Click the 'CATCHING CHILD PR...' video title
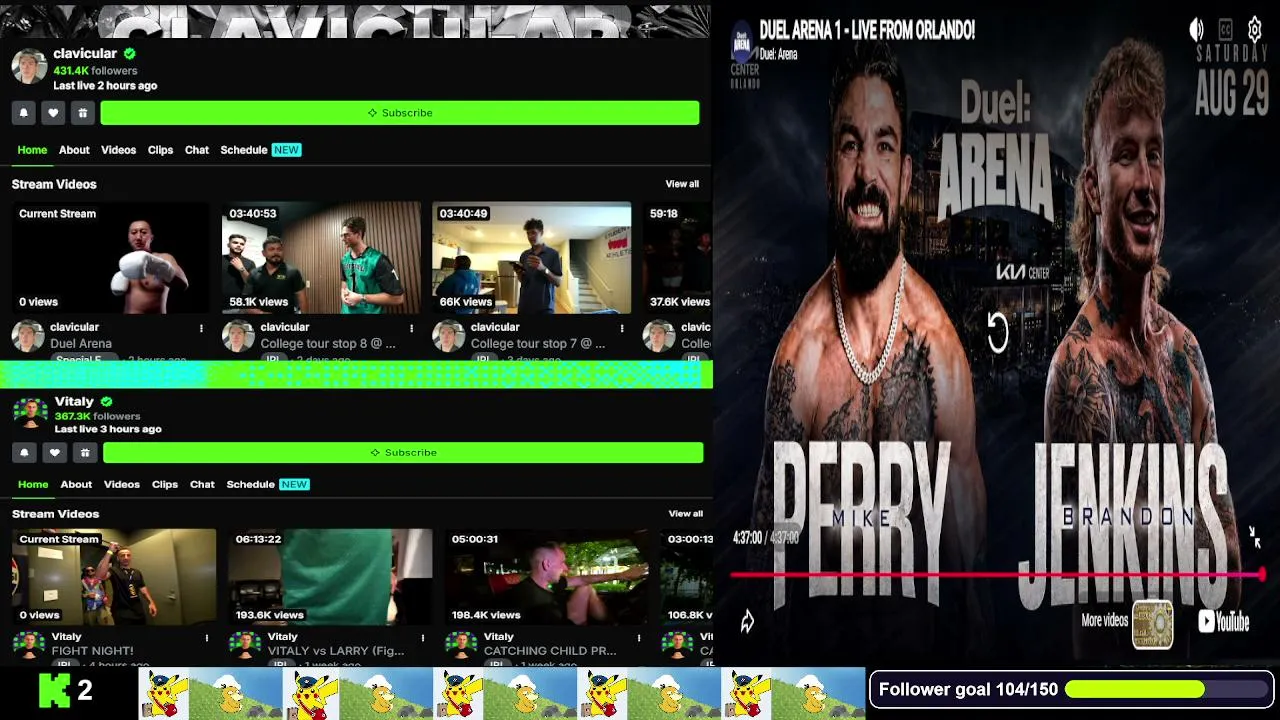1280x720 pixels. [x=550, y=651]
